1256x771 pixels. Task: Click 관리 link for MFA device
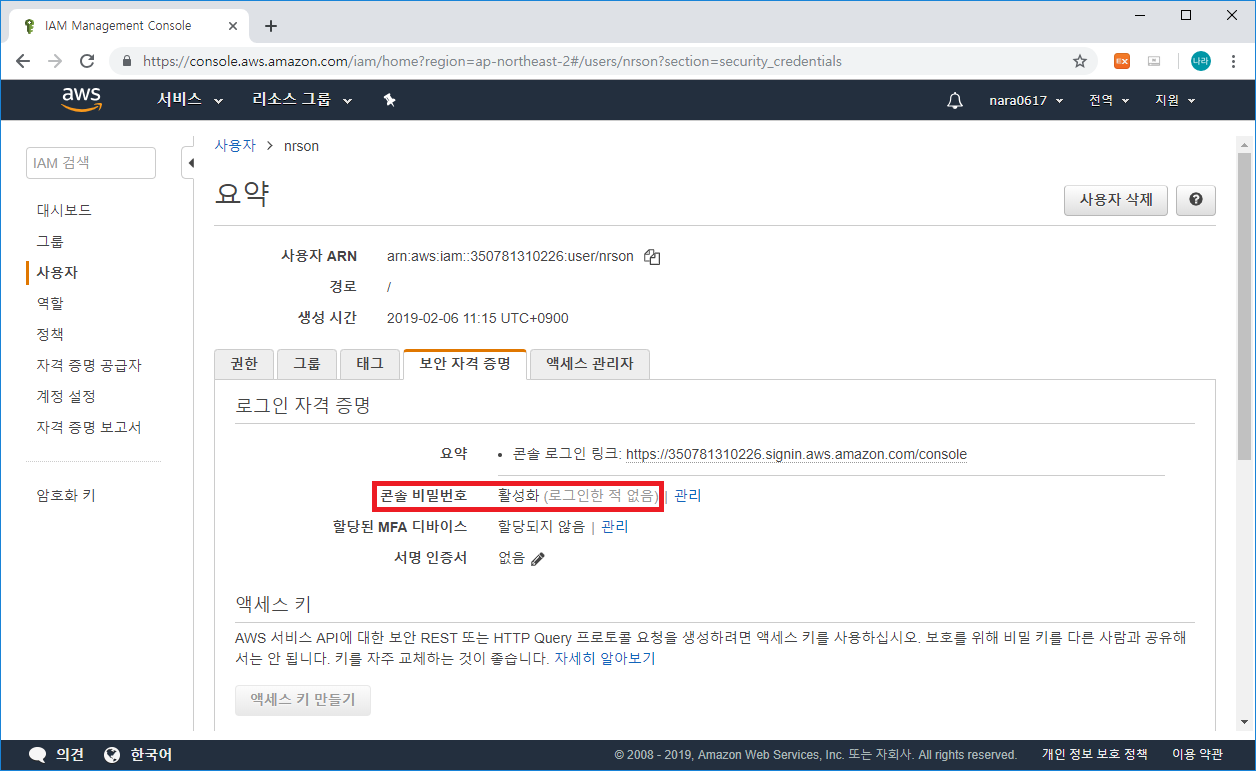click(614, 527)
